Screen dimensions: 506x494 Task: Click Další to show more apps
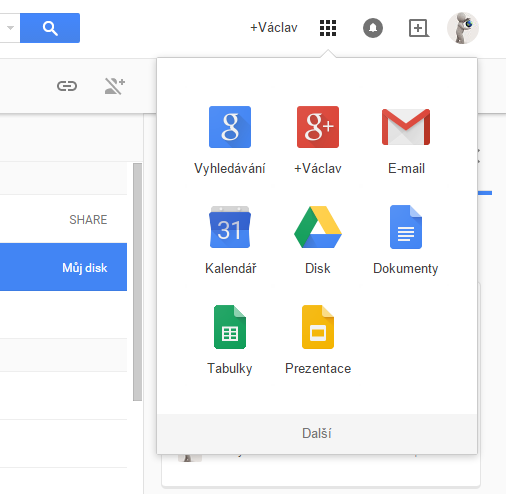pyautogui.click(x=317, y=434)
